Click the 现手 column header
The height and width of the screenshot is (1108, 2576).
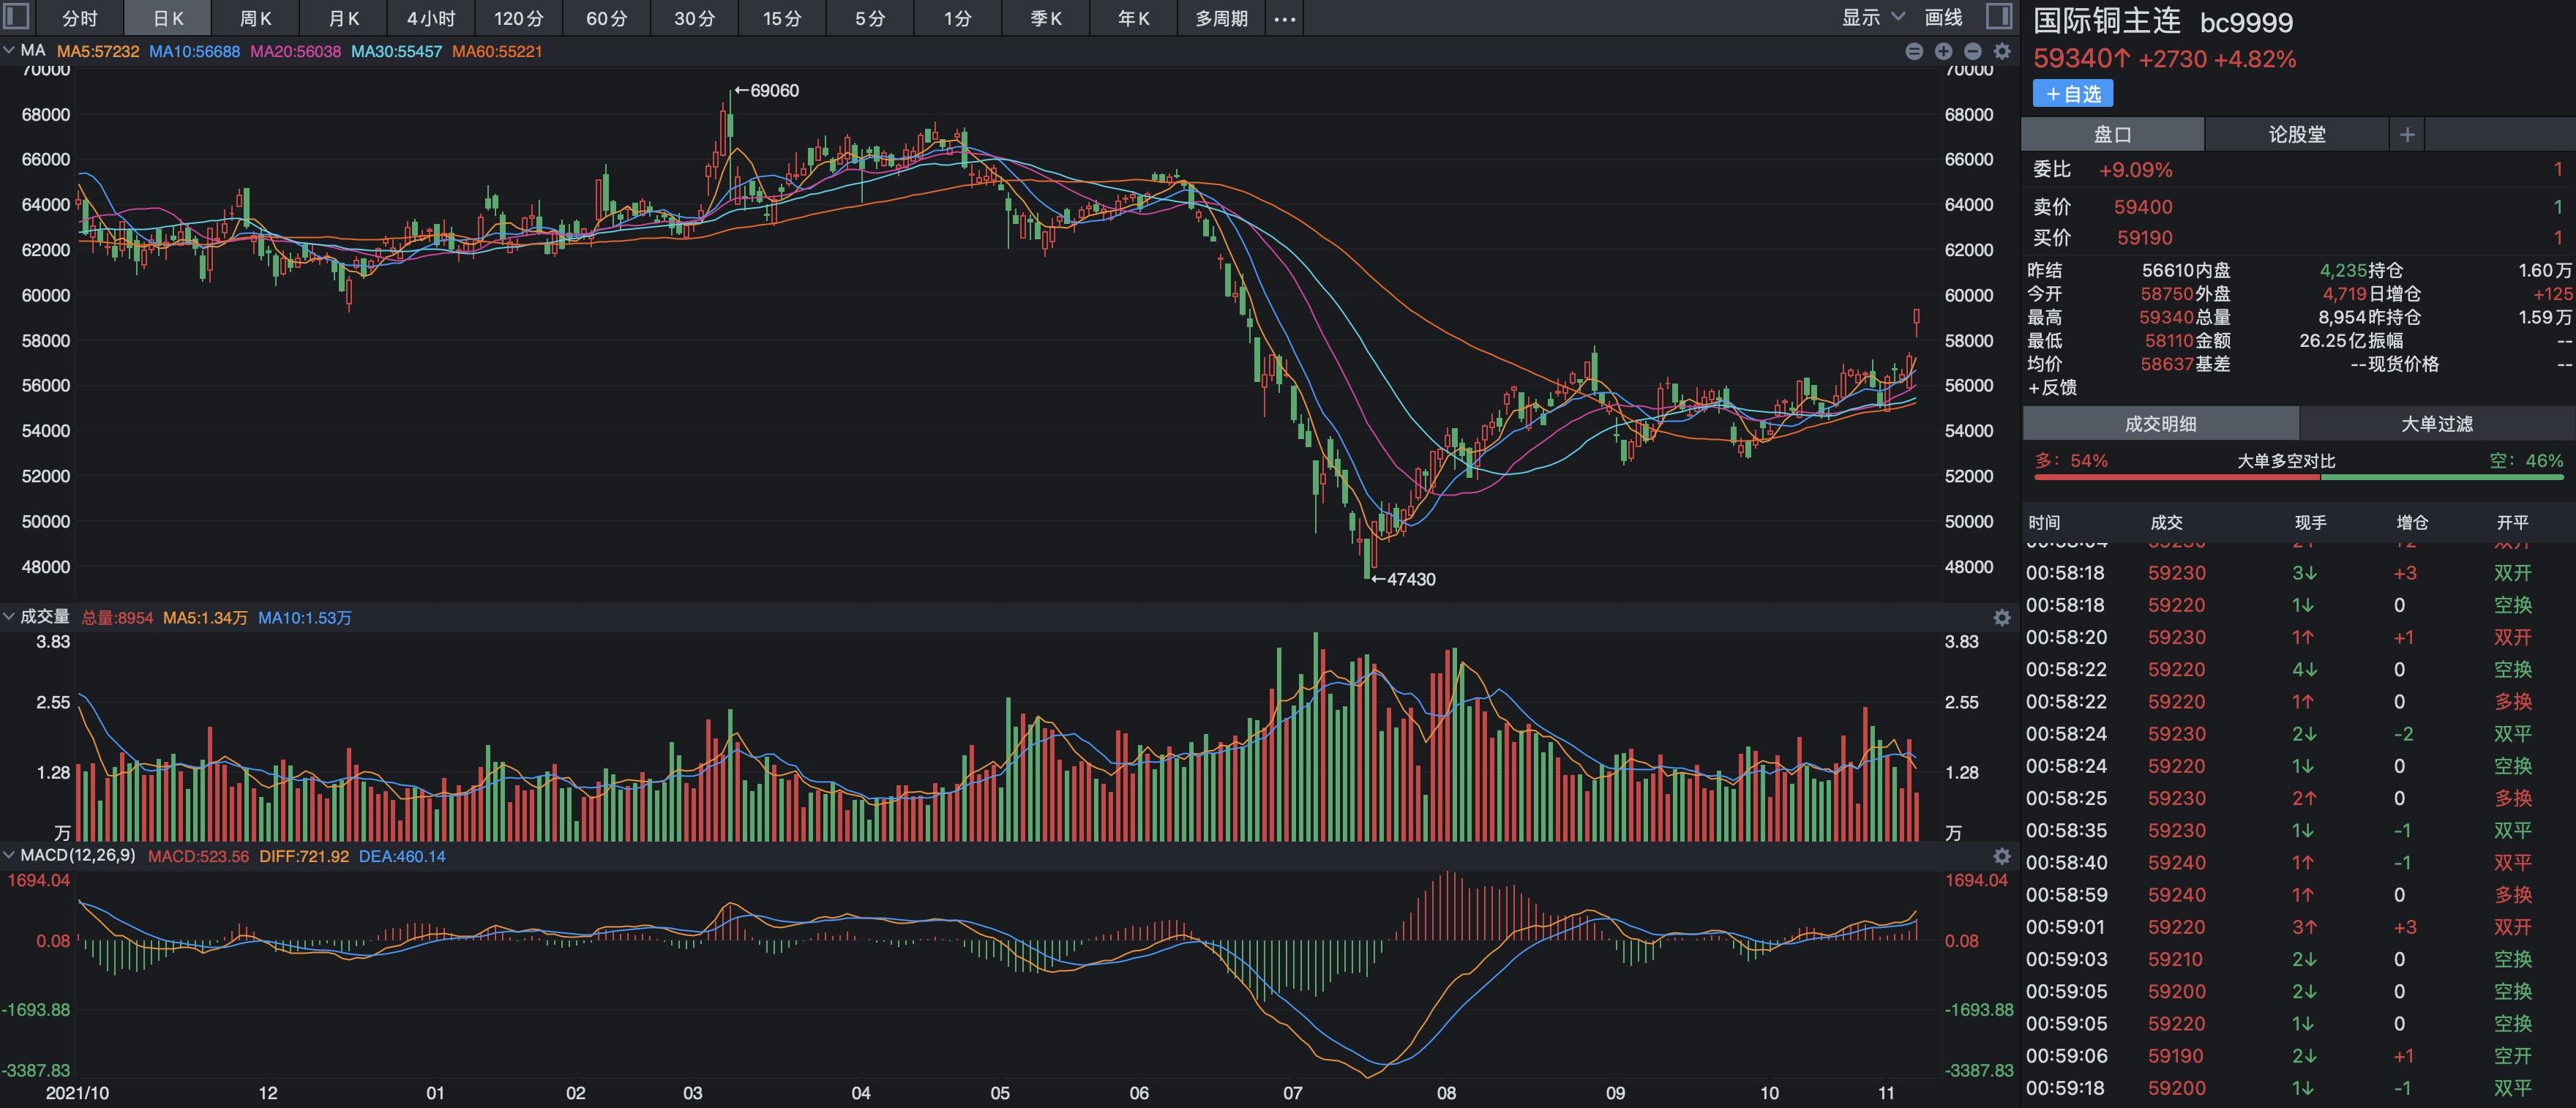(x=2310, y=522)
